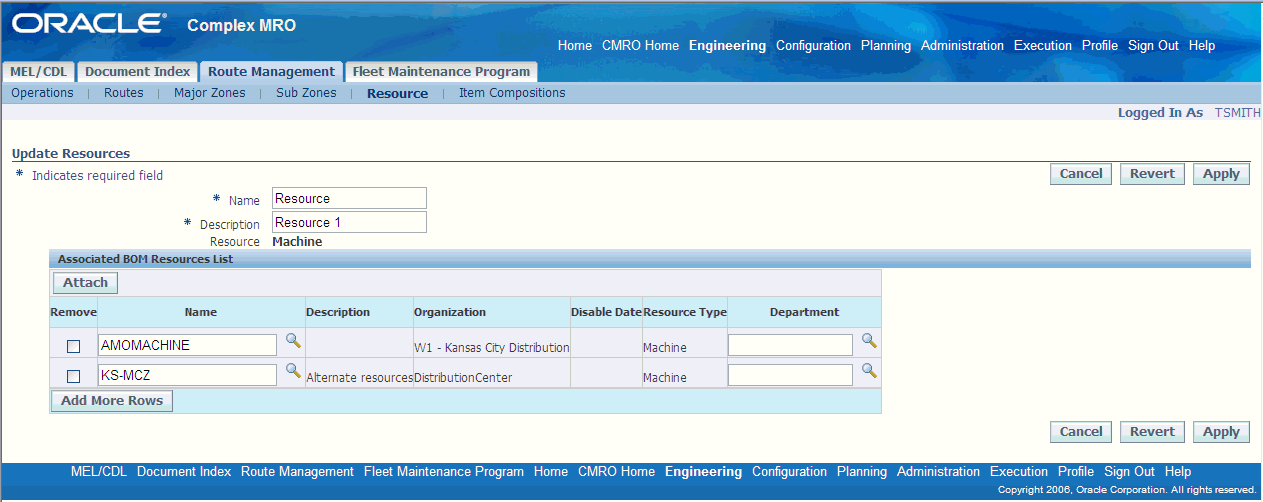The height and width of the screenshot is (502, 1263).
Task: Open department search for AMOMACHINE row
Action: tap(869, 341)
